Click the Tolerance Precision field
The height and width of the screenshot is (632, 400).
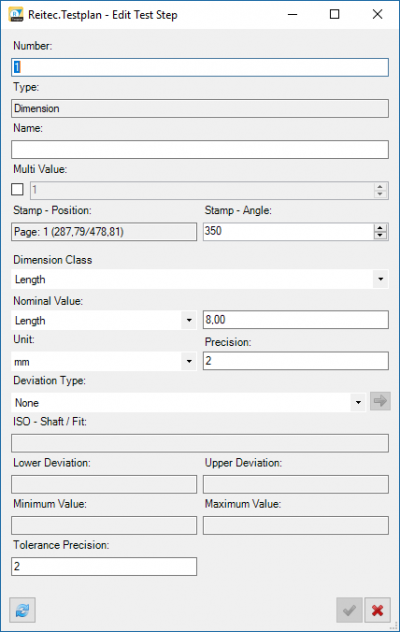pyautogui.click(x=104, y=566)
